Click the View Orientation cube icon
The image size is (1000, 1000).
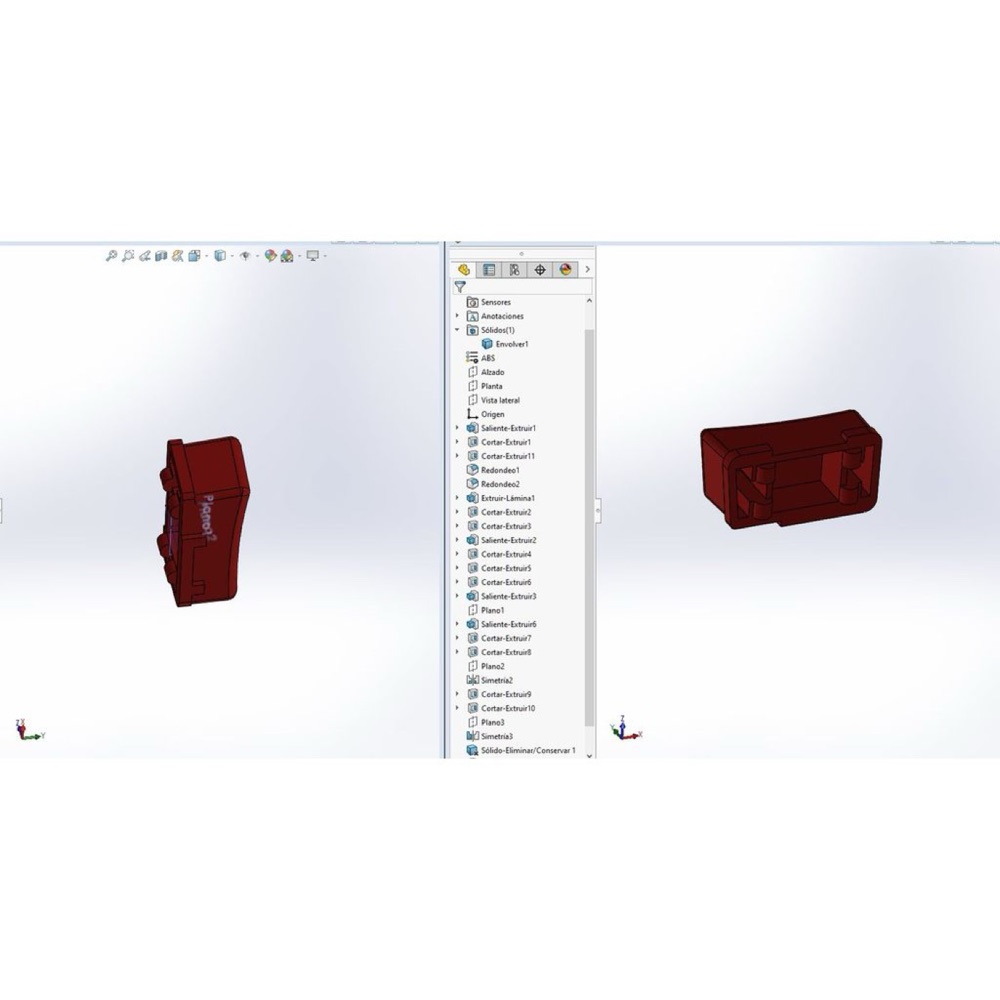194,256
